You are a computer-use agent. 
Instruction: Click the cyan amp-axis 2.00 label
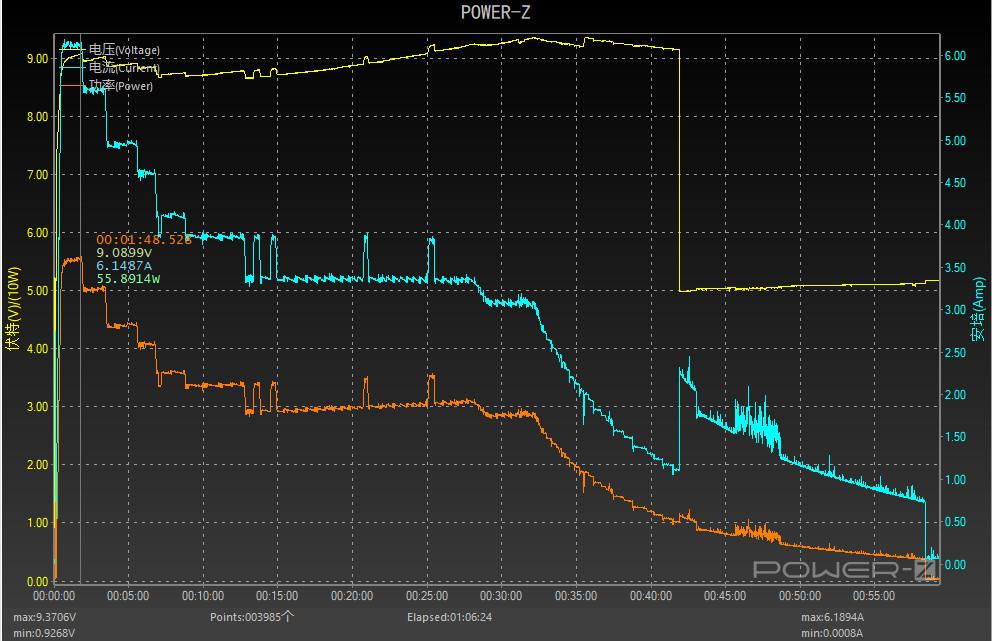point(955,395)
